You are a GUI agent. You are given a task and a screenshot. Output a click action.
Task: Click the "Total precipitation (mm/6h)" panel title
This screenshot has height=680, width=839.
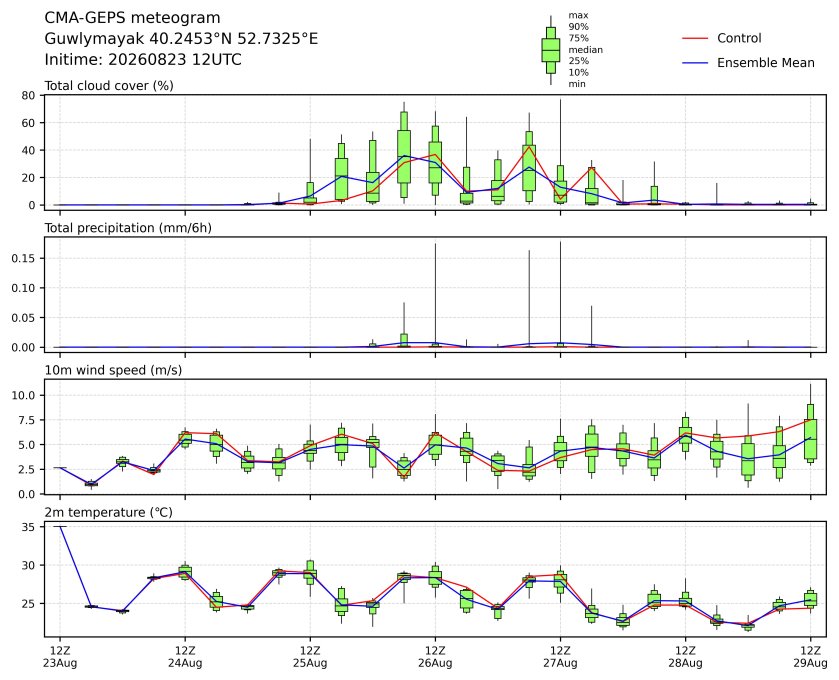coord(128,228)
